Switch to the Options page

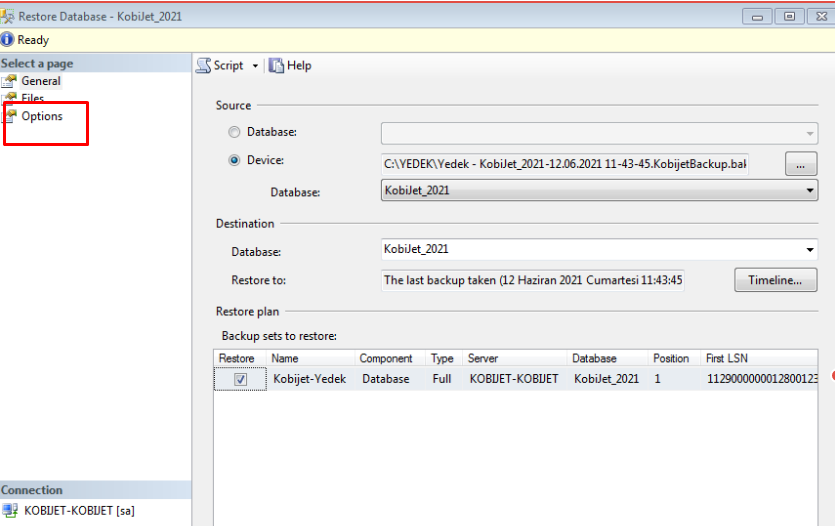(42, 116)
